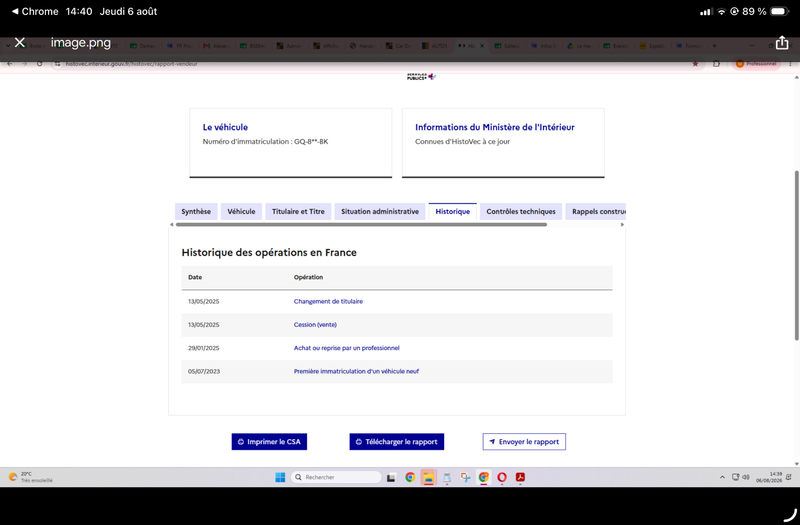Click the Le véhicule card title
This screenshot has height=525, width=800.
pyautogui.click(x=225, y=127)
